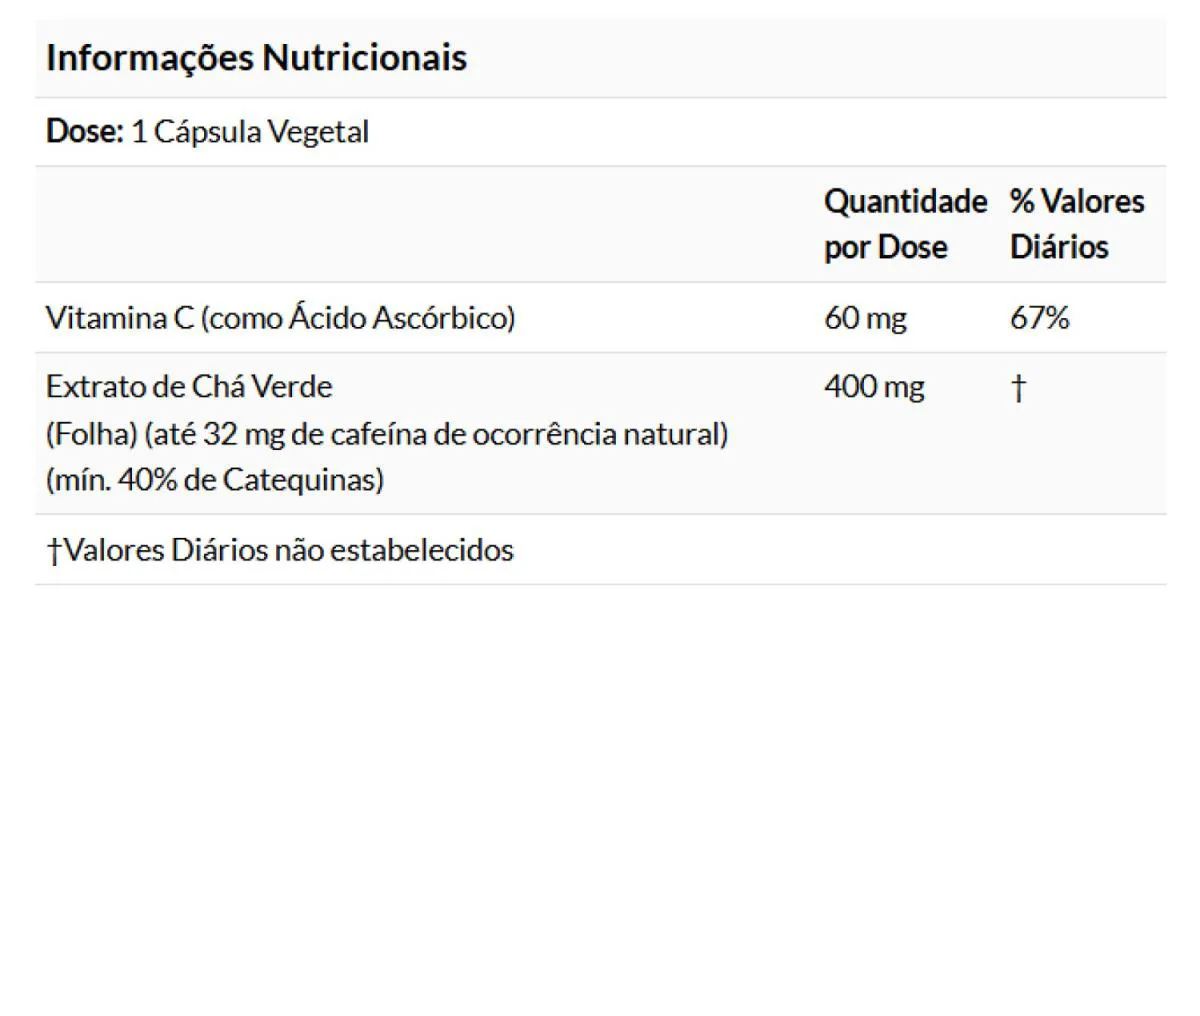Viewport: 1200px width, 1016px height.
Task: Click the dagger symbol before the footnote
Action: pyautogui.click(x=54, y=551)
